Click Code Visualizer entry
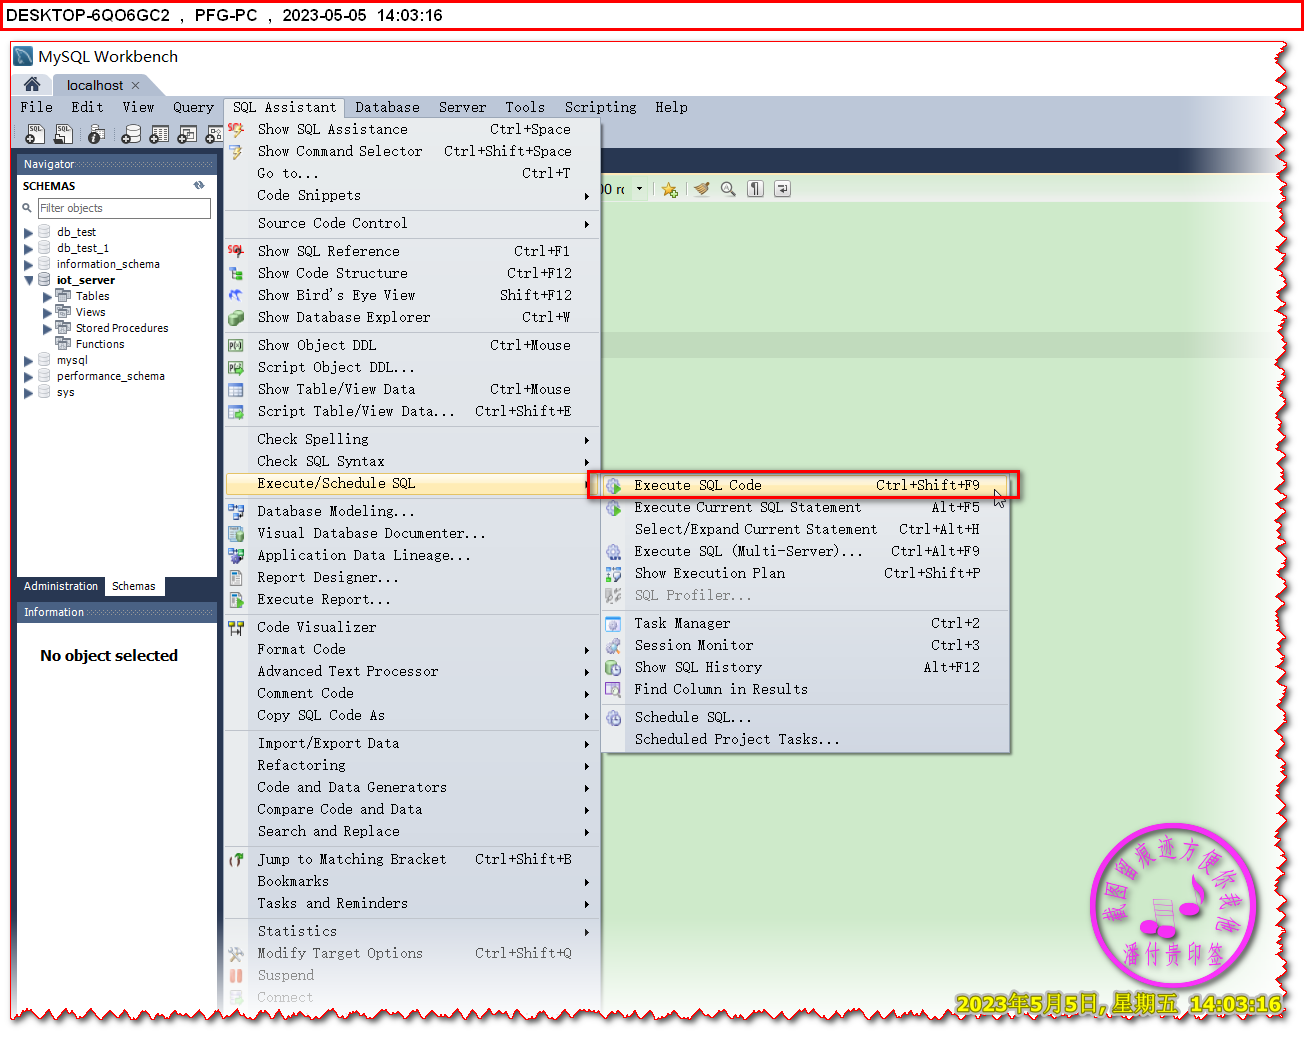Screen dimensions: 1304x1037 [x=412, y=627]
